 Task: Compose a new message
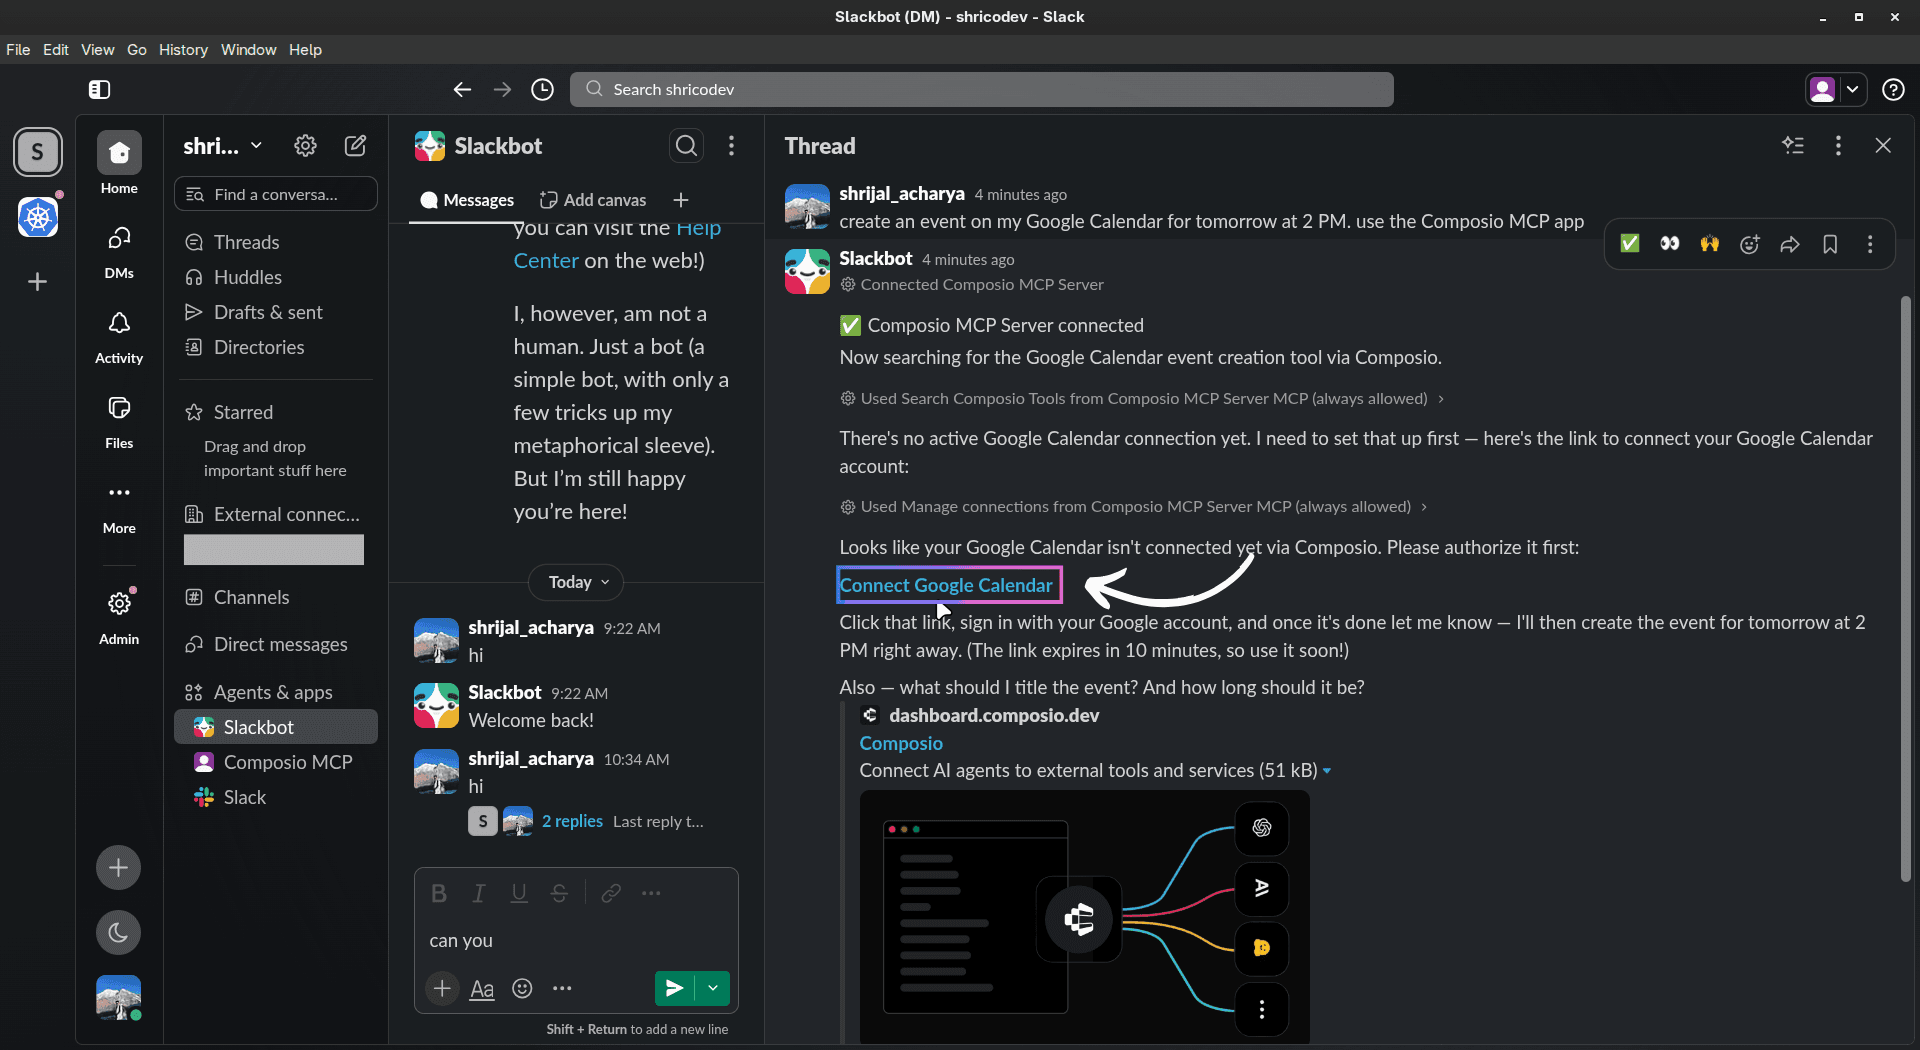pyautogui.click(x=355, y=146)
